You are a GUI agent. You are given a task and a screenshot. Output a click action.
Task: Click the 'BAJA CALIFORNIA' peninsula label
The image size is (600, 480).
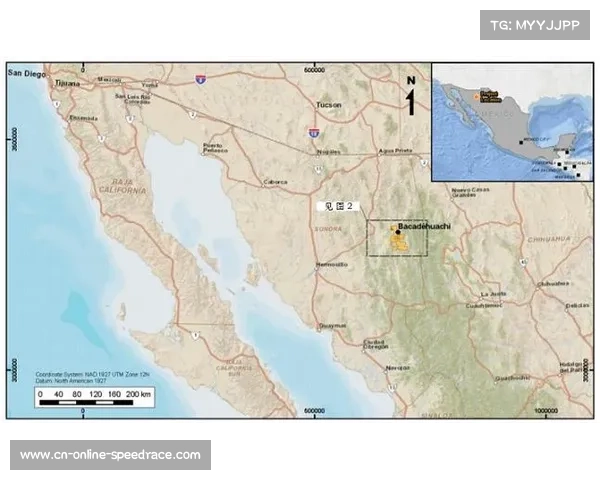tap(122, 186)
